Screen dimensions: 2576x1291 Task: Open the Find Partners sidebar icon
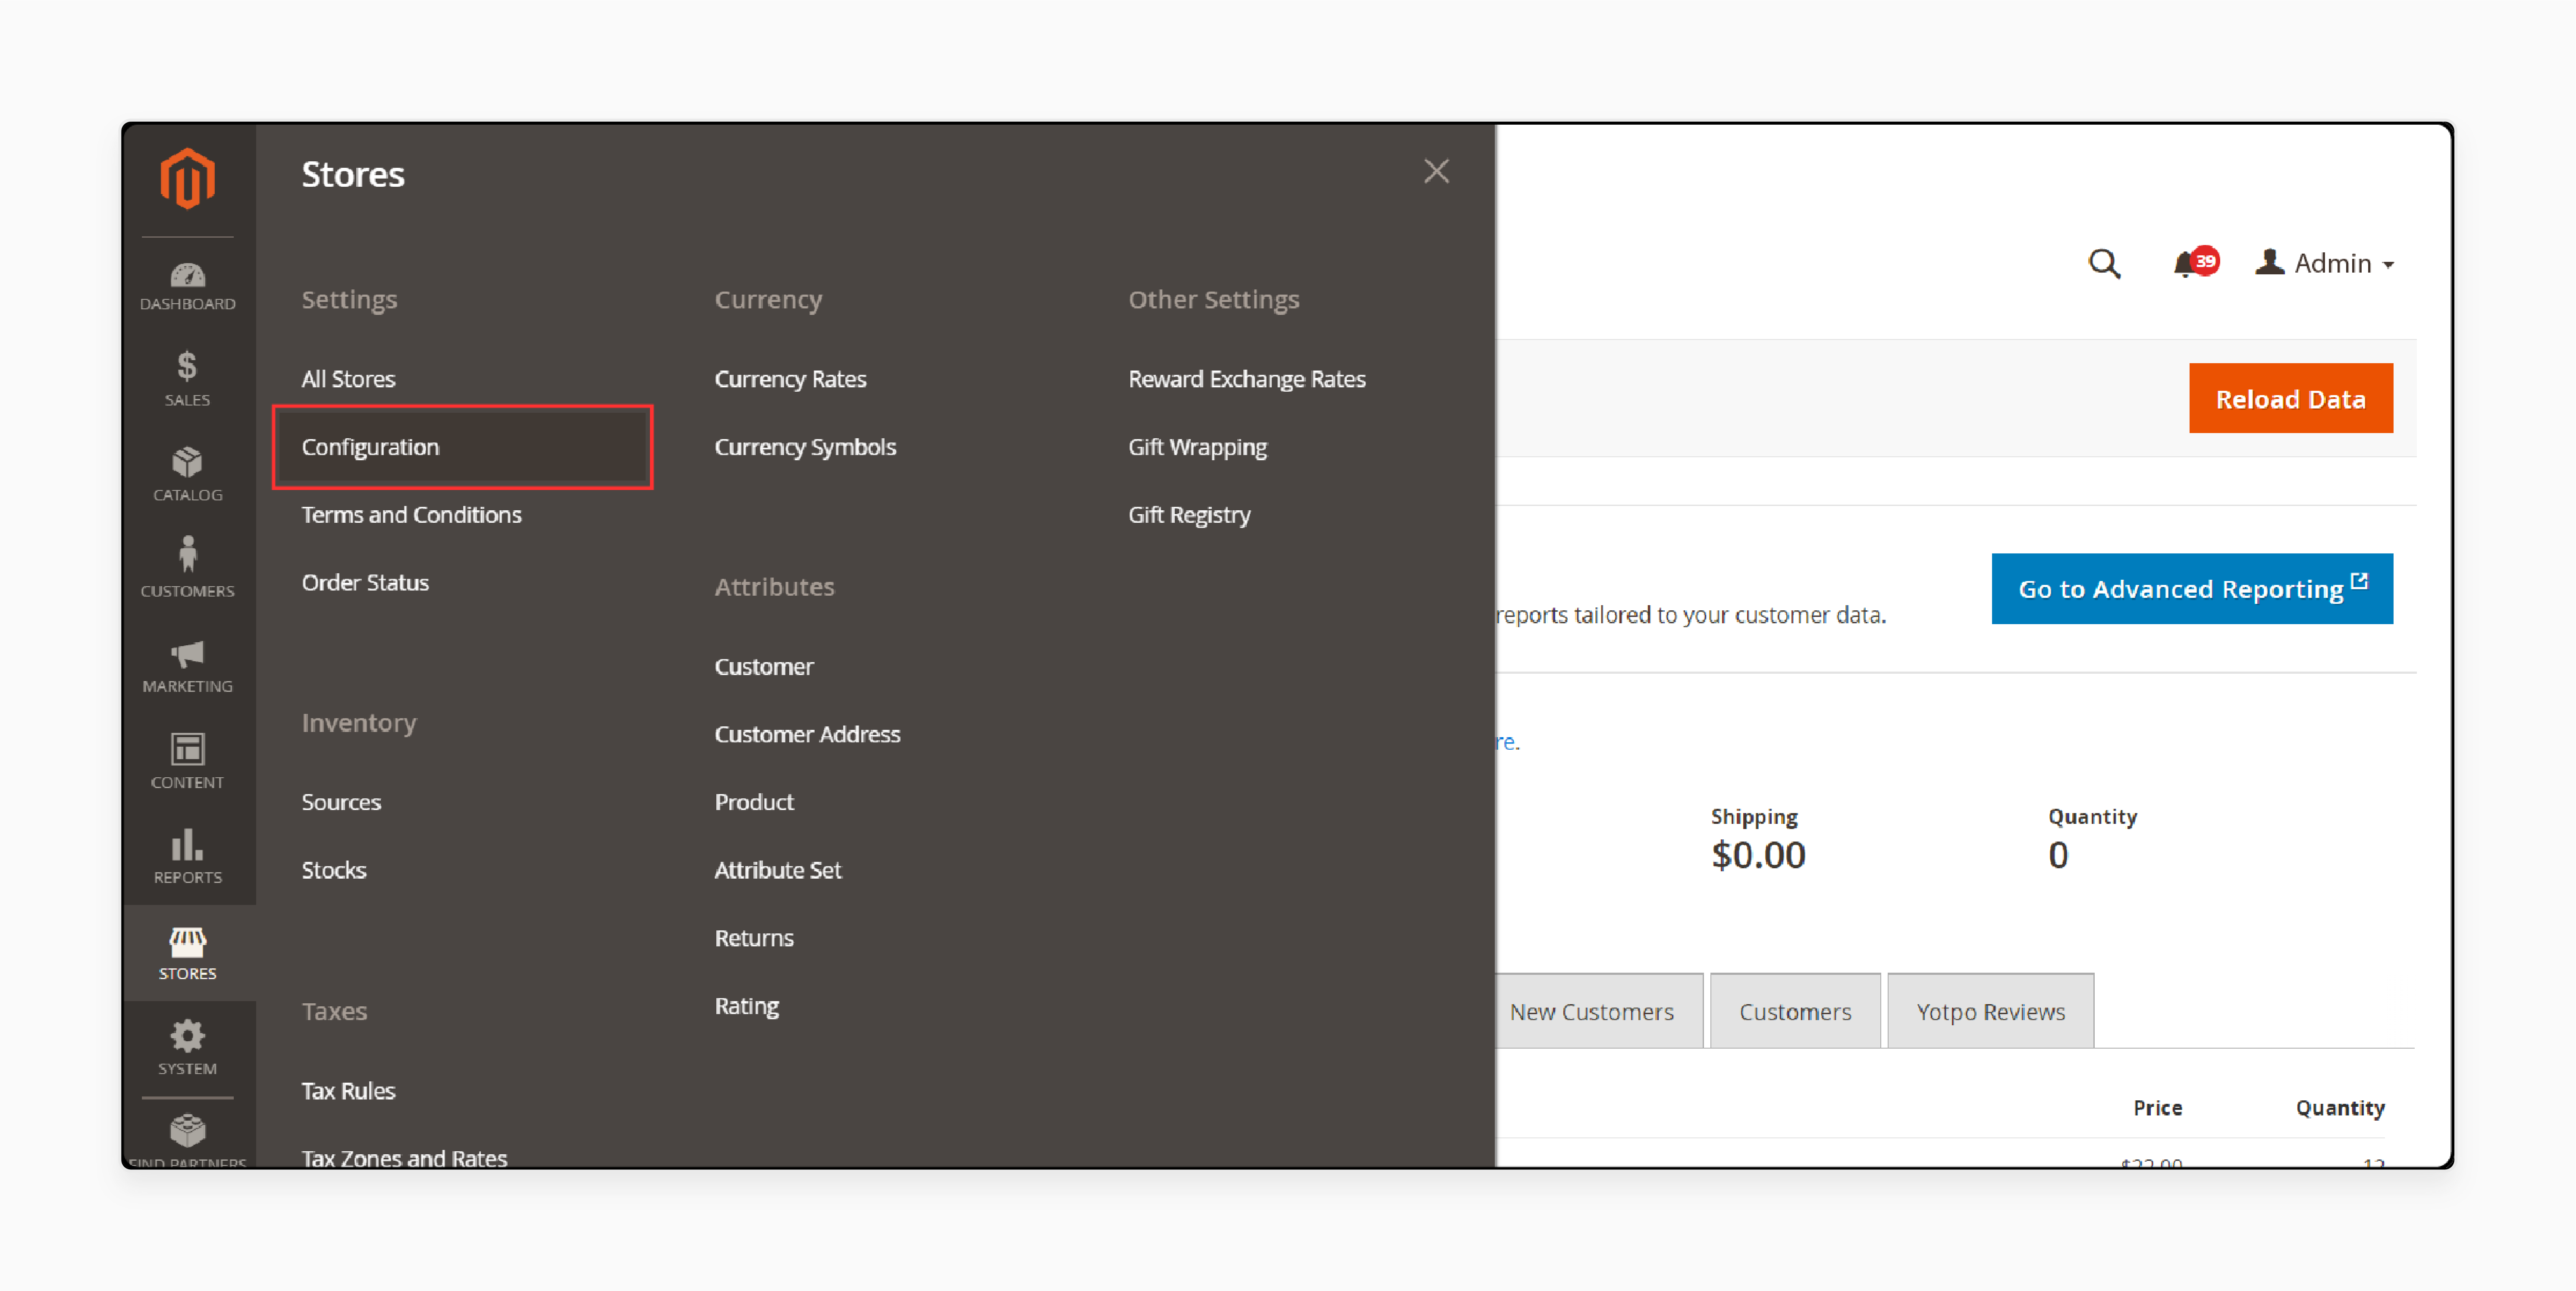point(187,1140)
